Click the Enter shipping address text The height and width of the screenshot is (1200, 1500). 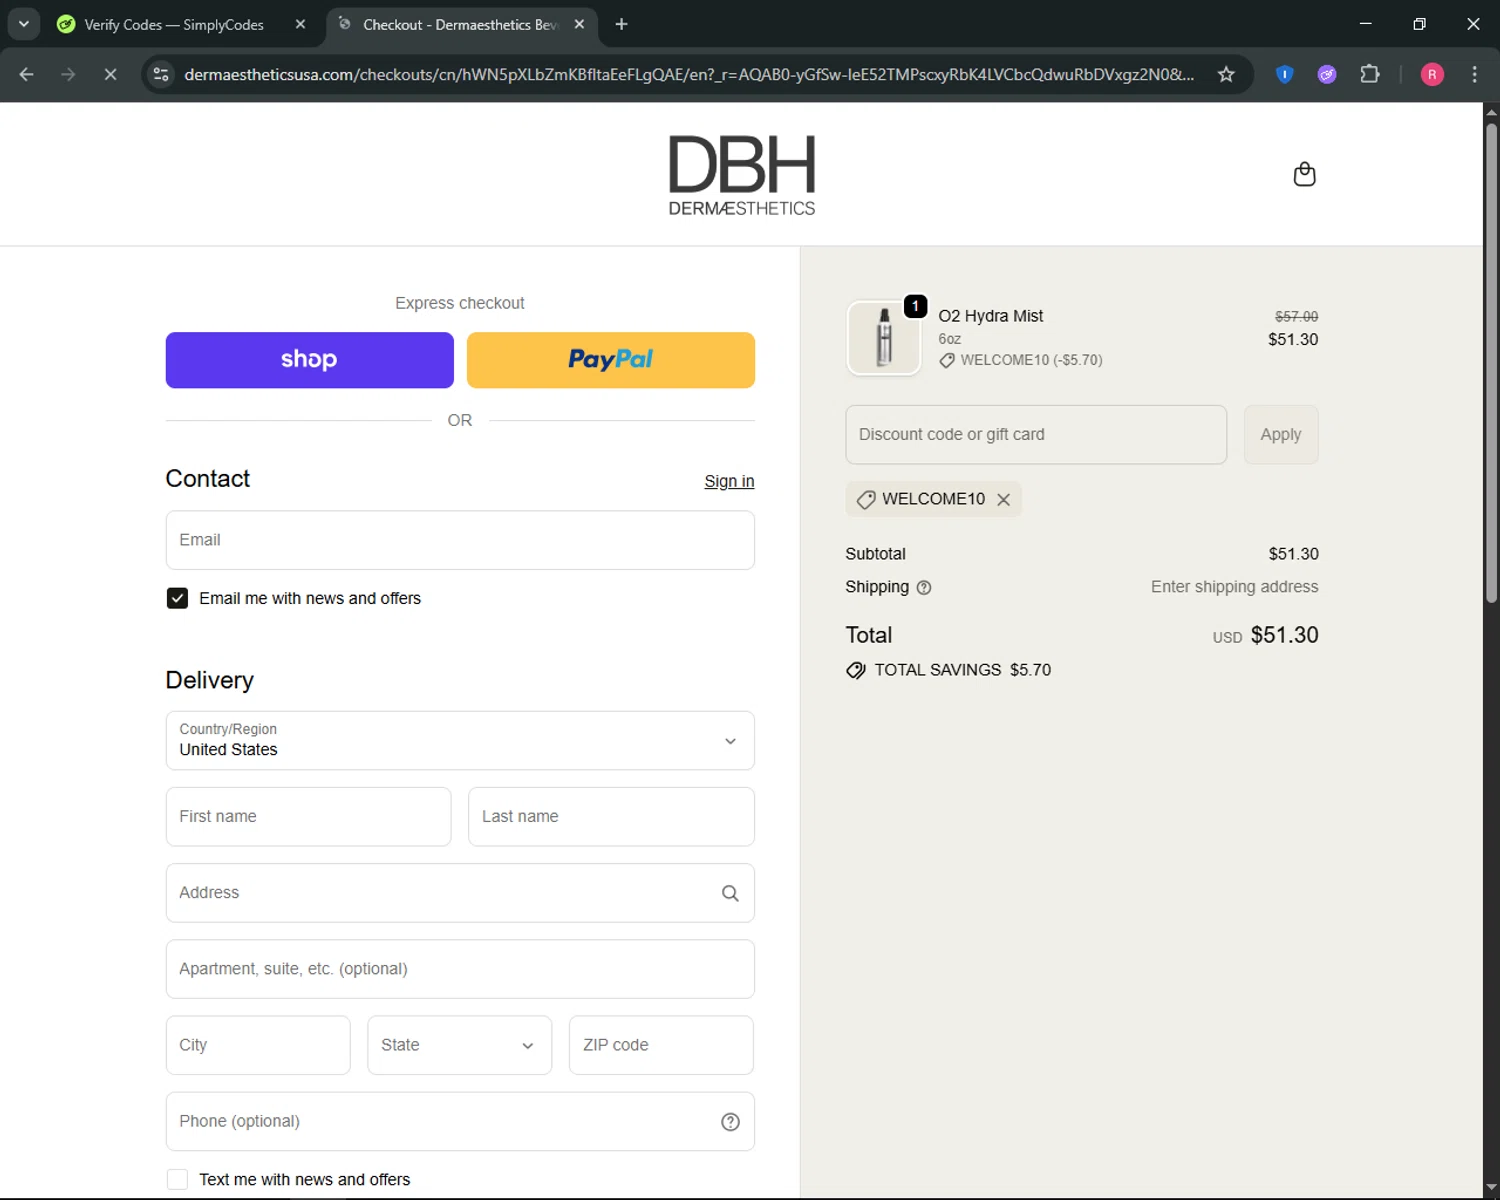(1234, 587)
